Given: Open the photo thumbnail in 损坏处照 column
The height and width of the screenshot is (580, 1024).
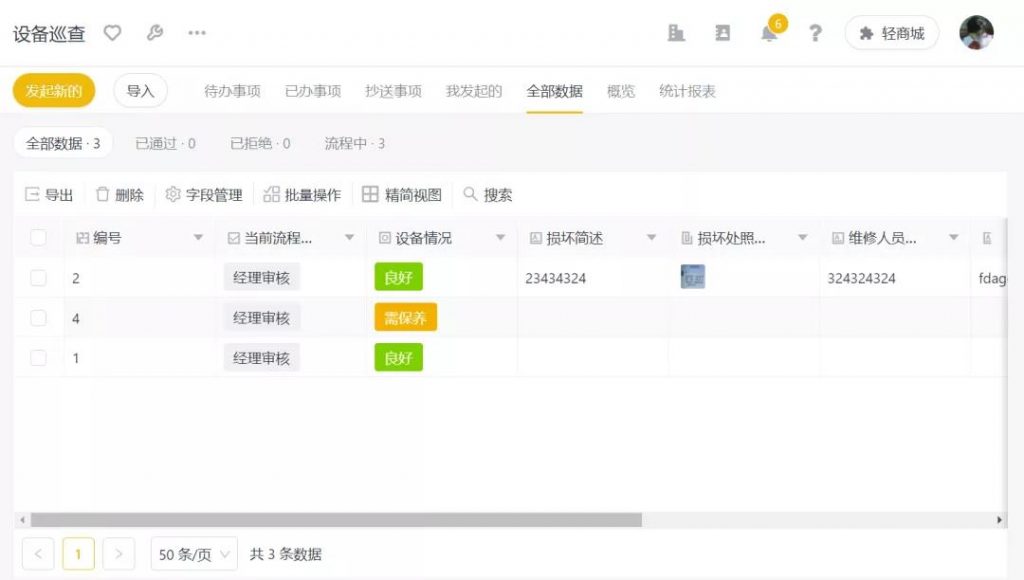Looking at the screenshot, I should [x=691, y=276].
